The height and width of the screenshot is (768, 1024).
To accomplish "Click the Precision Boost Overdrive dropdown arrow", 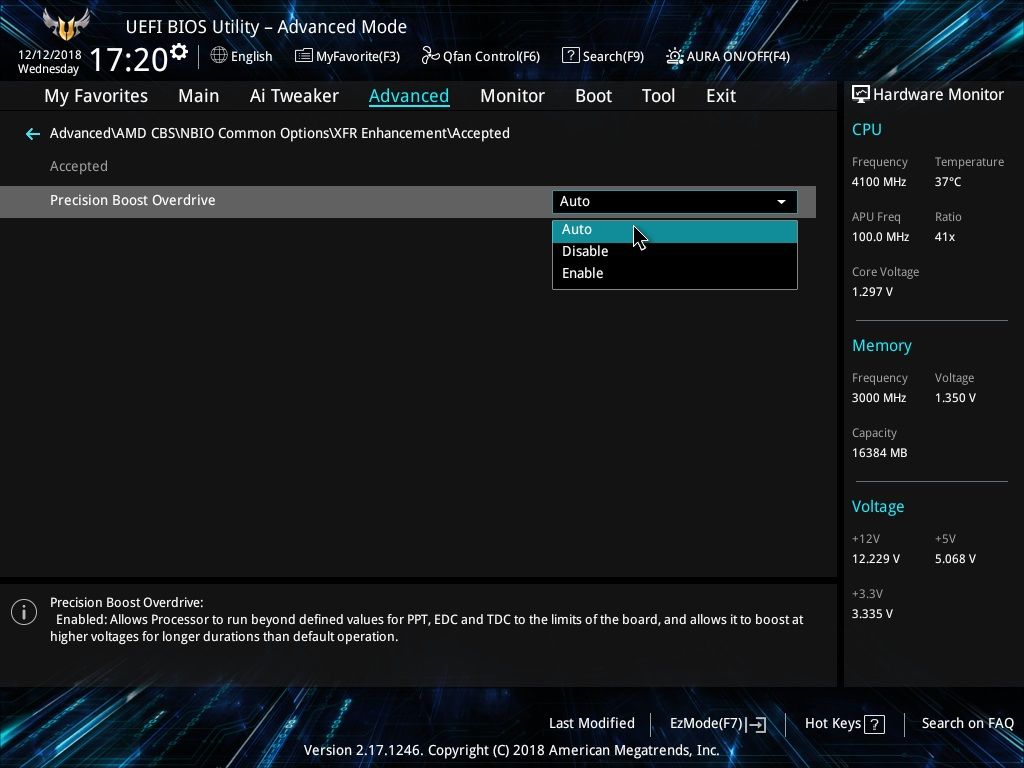I will pyautogui.click(x=781, y=202).
